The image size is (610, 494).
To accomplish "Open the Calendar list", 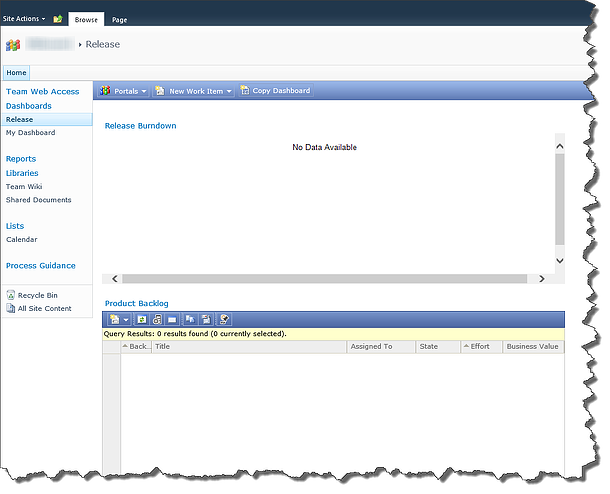I will (x=21, y=240).
